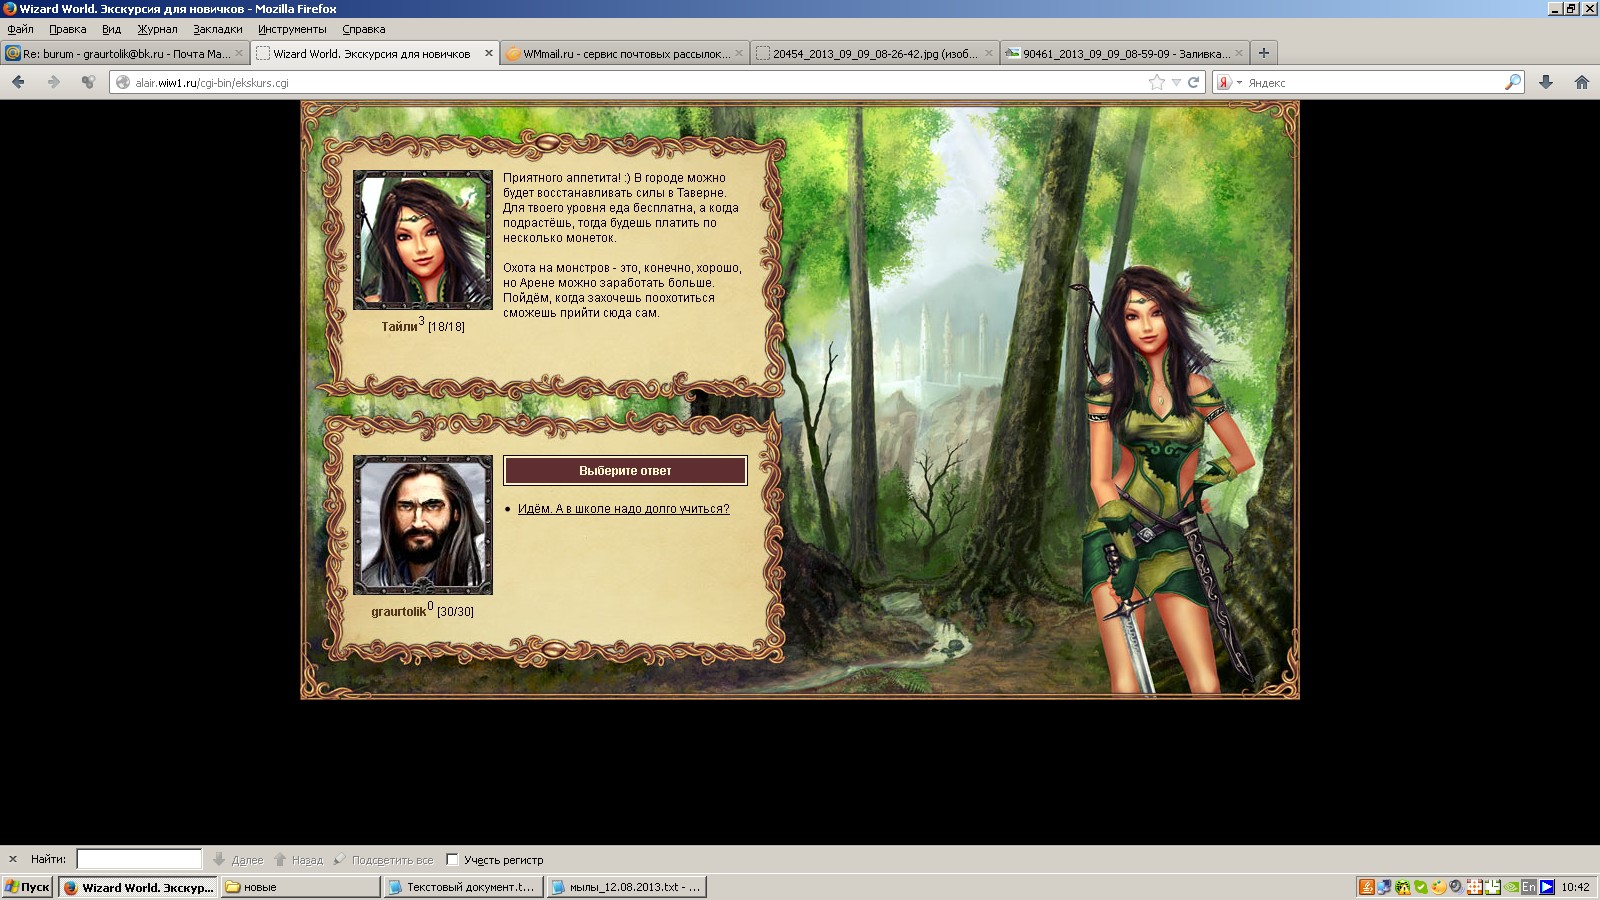Click Тайли's portrait thumbnail

coord(422,240)
